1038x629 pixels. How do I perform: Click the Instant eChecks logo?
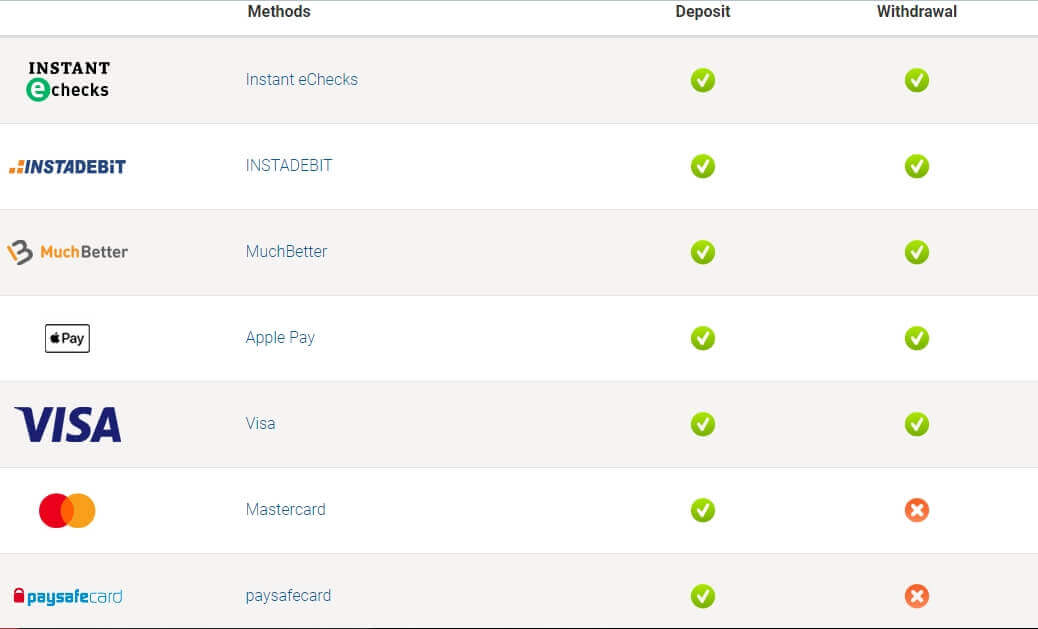point(68,80)
